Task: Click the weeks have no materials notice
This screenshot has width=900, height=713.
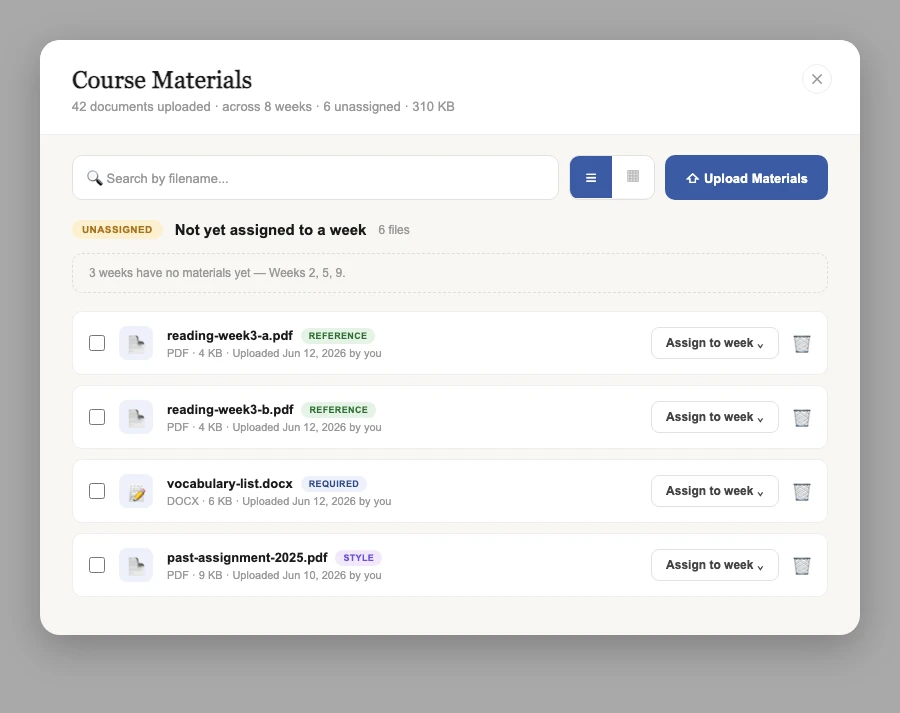Action: point(450,273)
